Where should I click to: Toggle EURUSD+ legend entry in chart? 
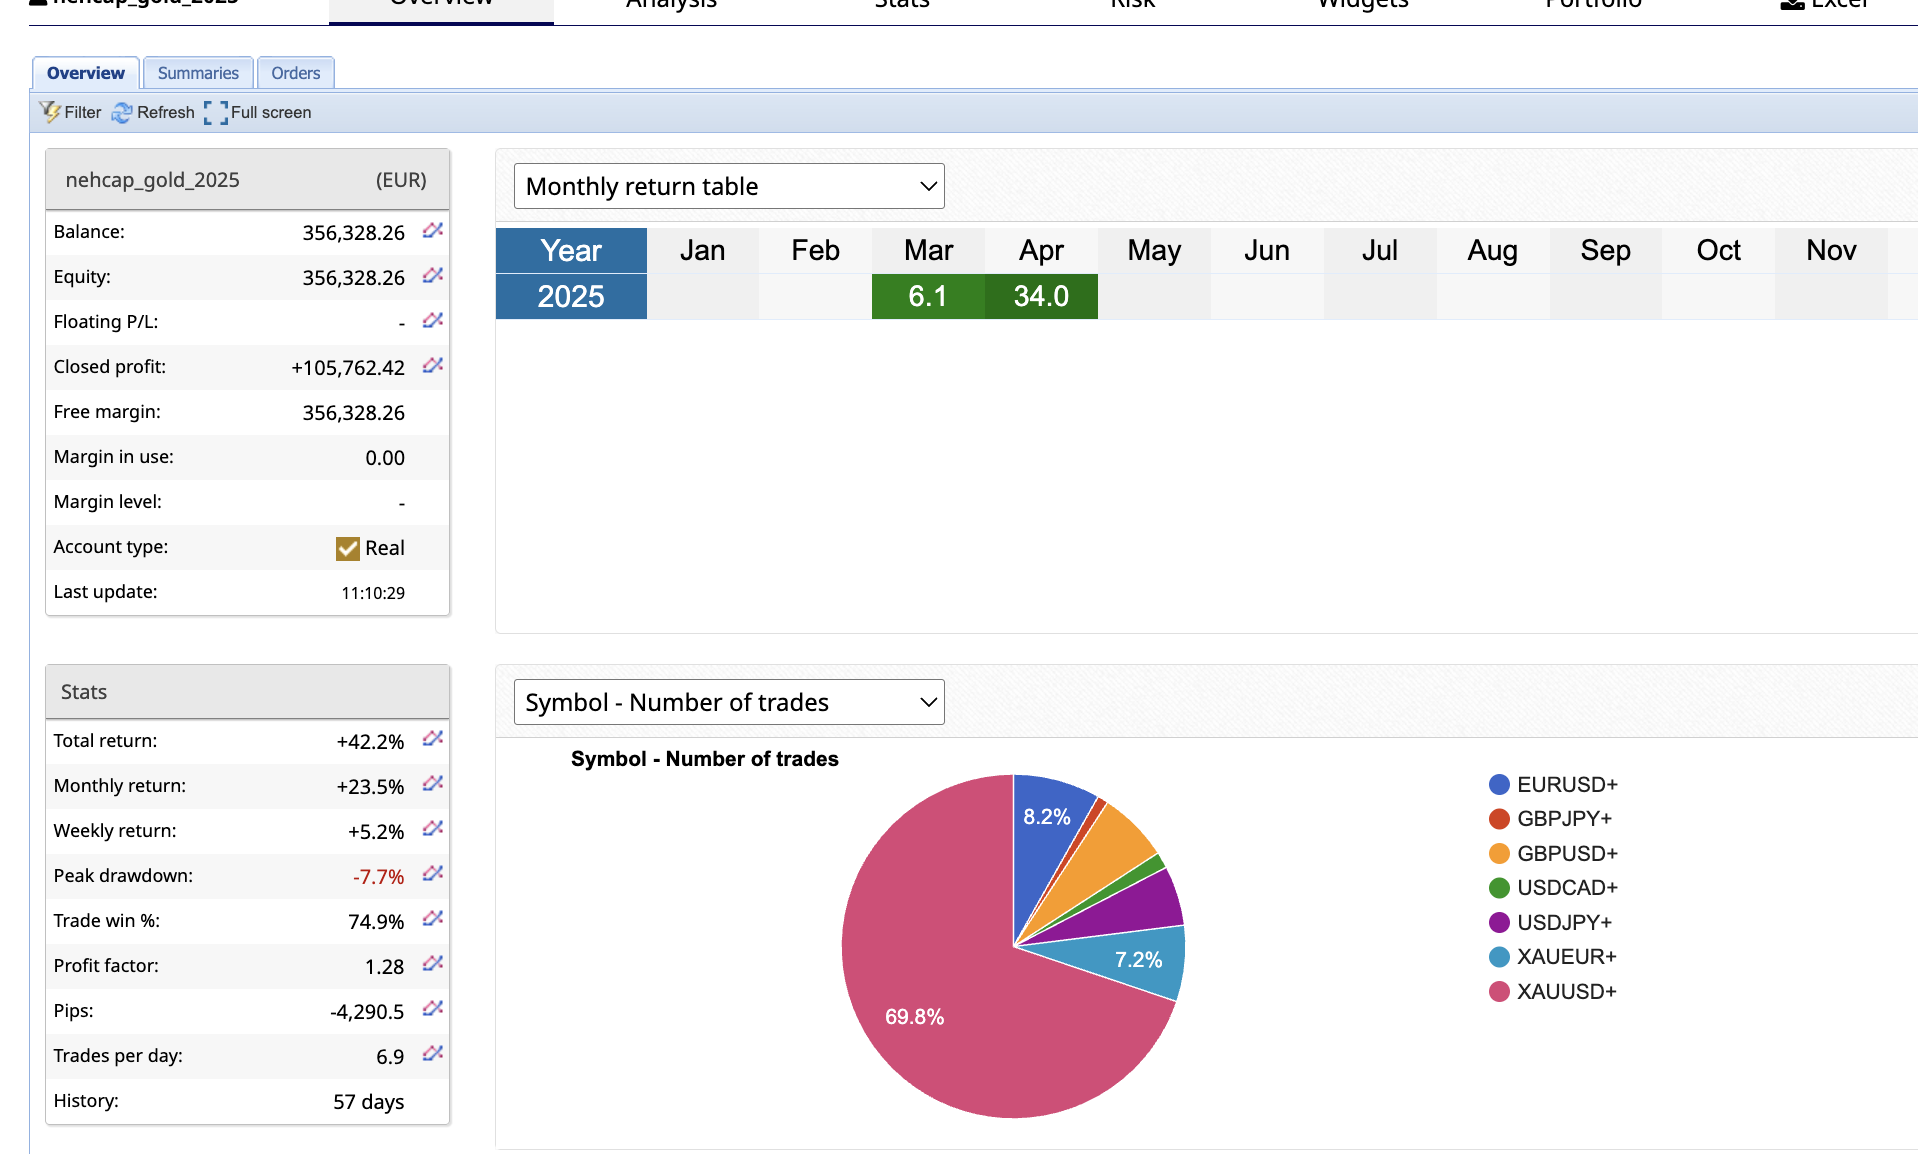click(x=1566, y=784)
